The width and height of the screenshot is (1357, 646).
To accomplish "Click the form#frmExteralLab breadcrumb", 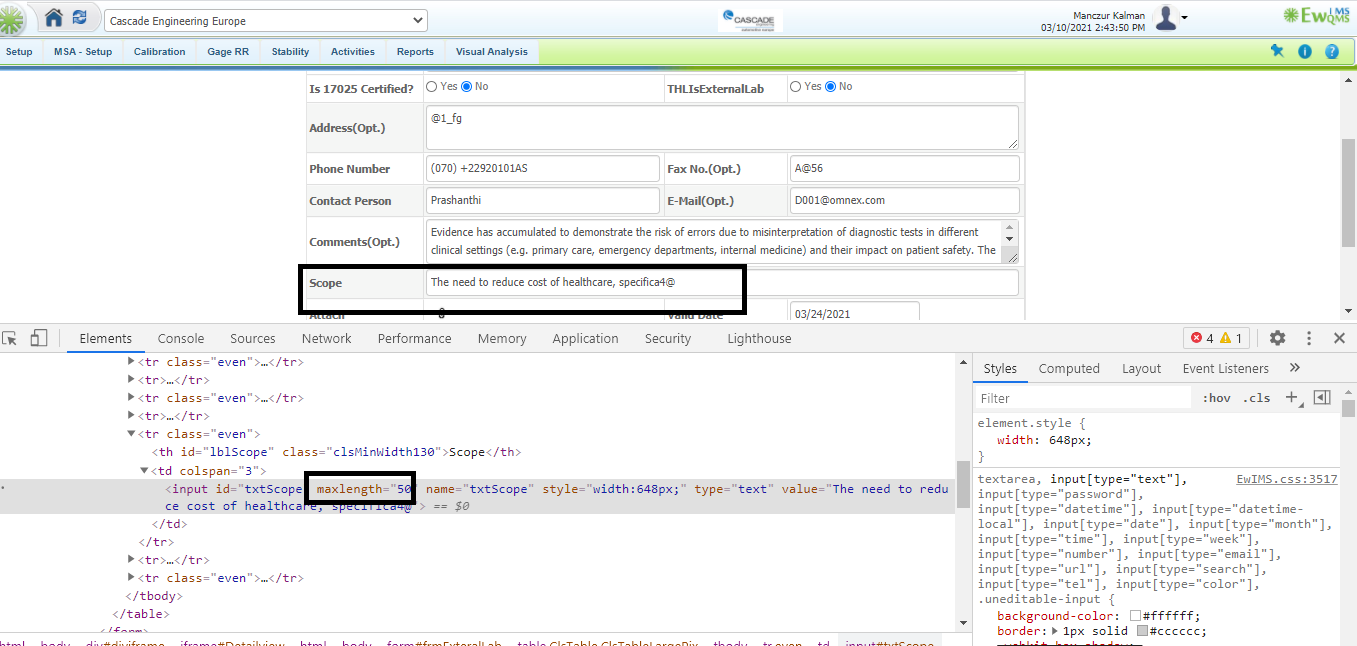I will (446, 643).
